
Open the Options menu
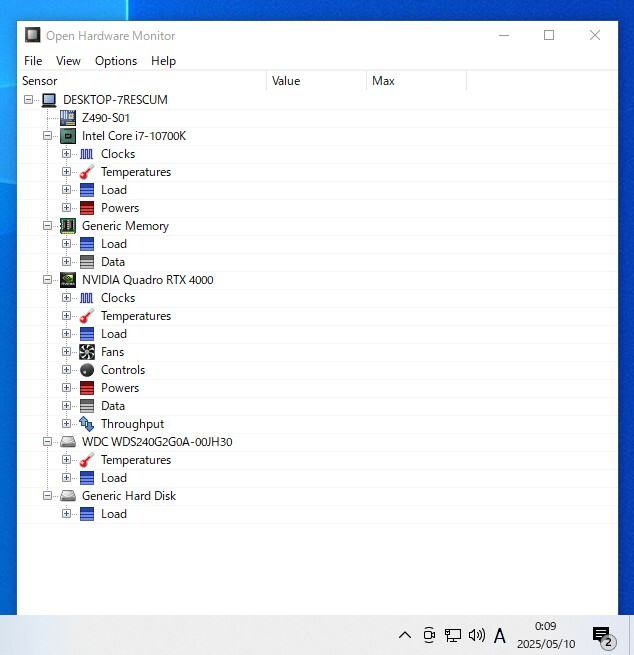pyautogui.click(x=116, y=61)
